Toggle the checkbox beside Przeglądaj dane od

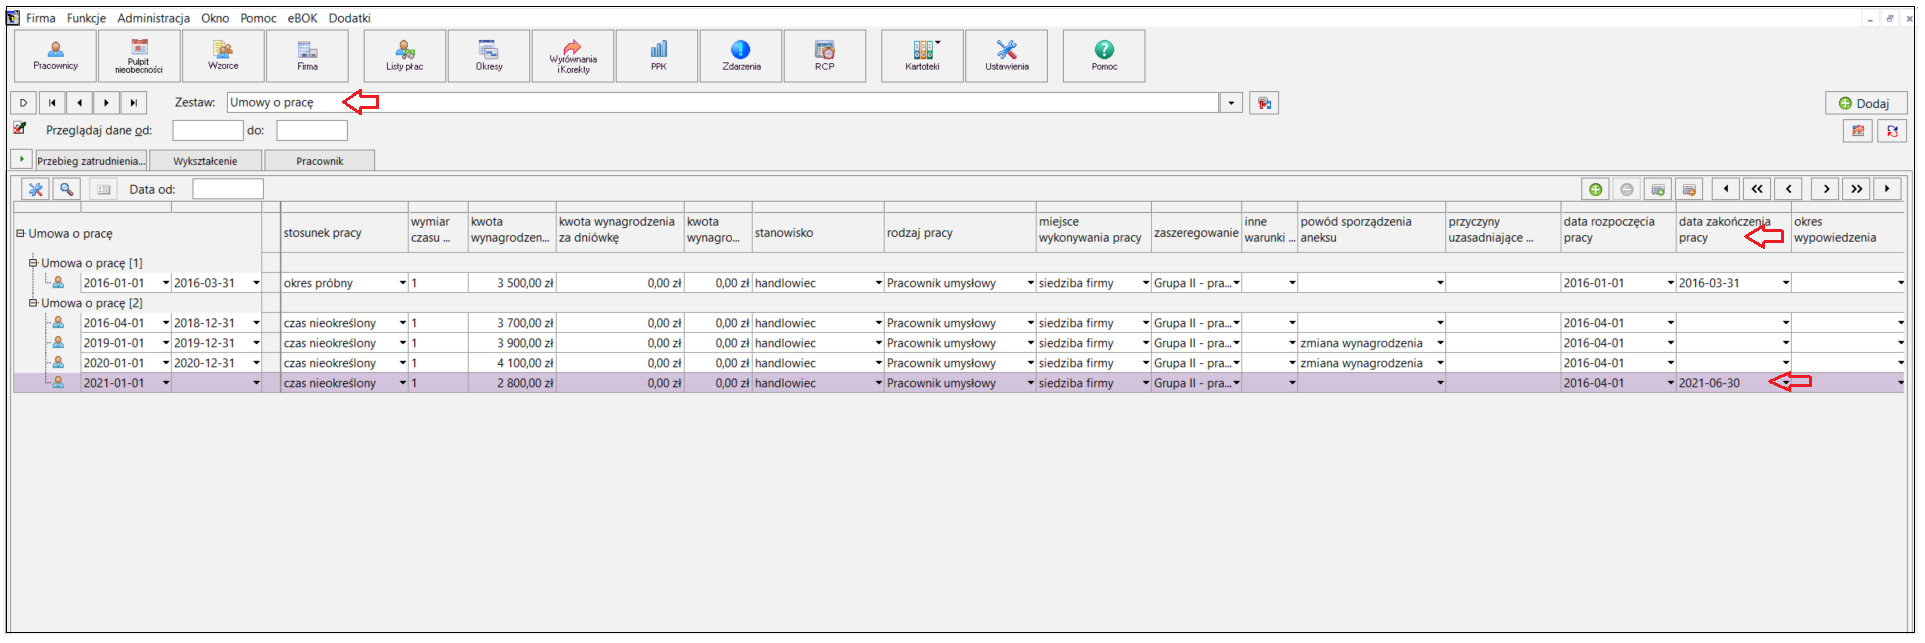tap(19, 129)
